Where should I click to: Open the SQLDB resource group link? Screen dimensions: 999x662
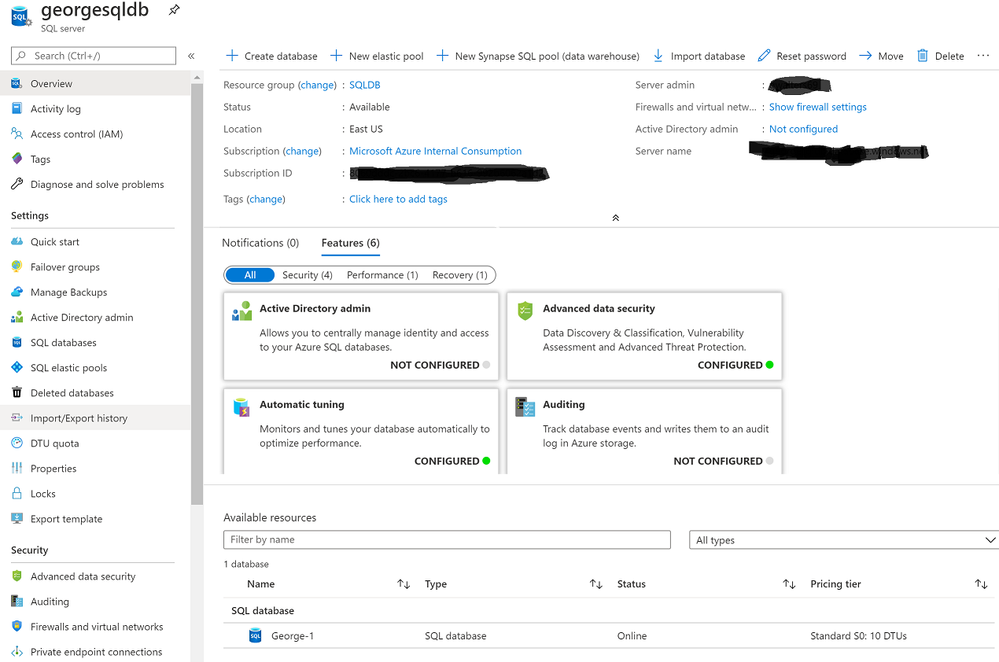pos(364,85)
